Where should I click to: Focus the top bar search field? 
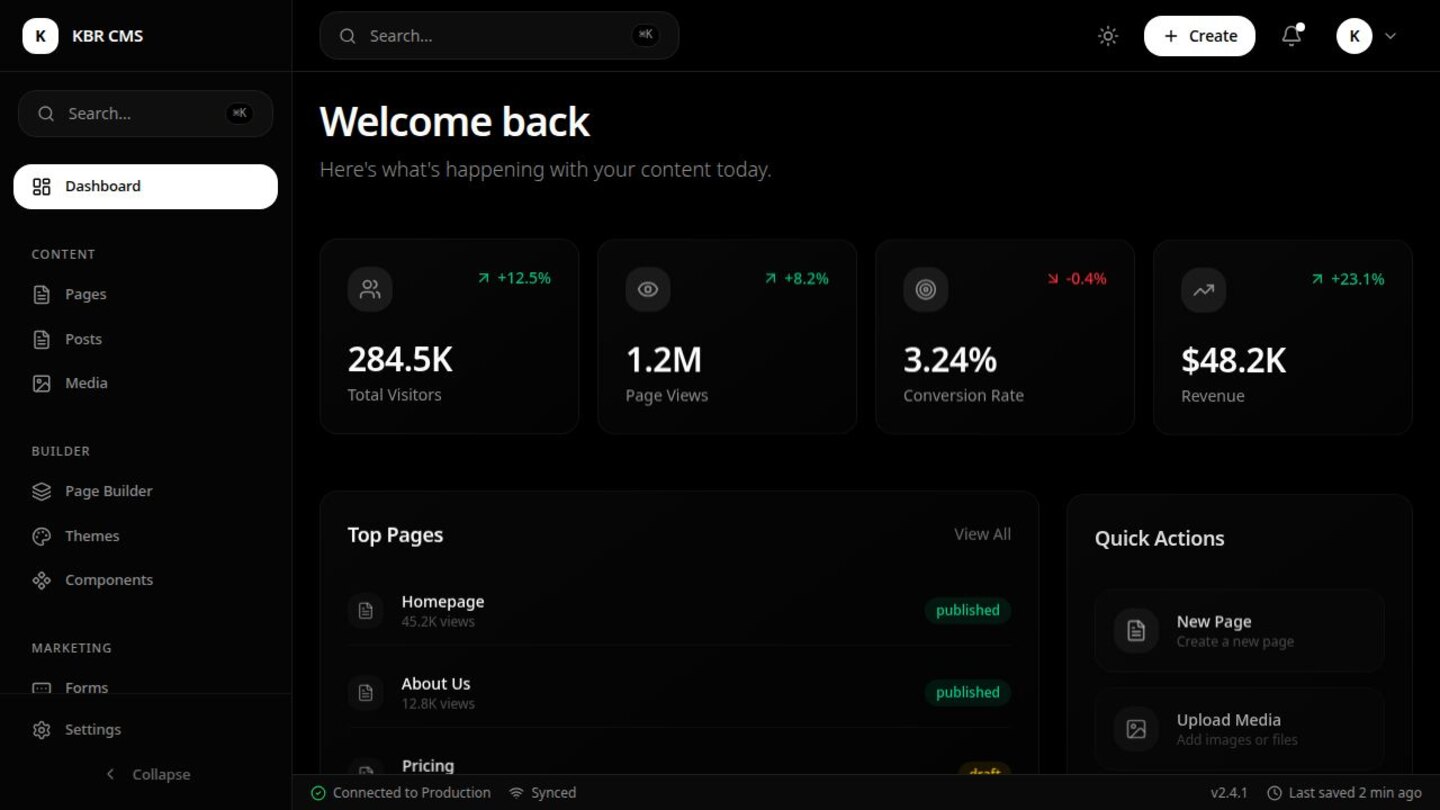(499, 36)
